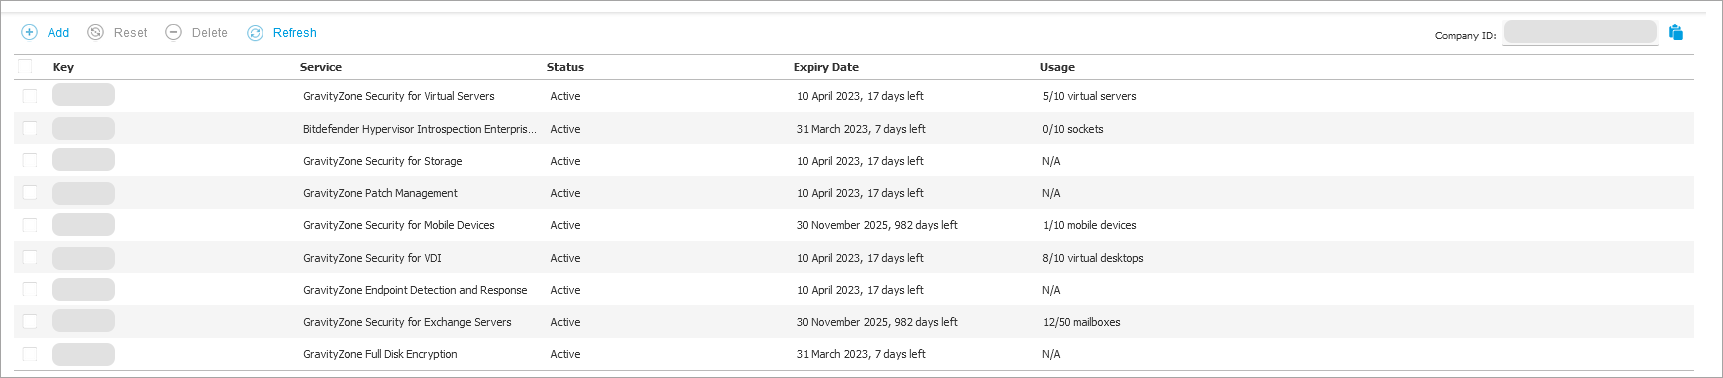Screen dimensions: 1723x378
Task: Focus the Company ID field
Action: (1580, 32)
